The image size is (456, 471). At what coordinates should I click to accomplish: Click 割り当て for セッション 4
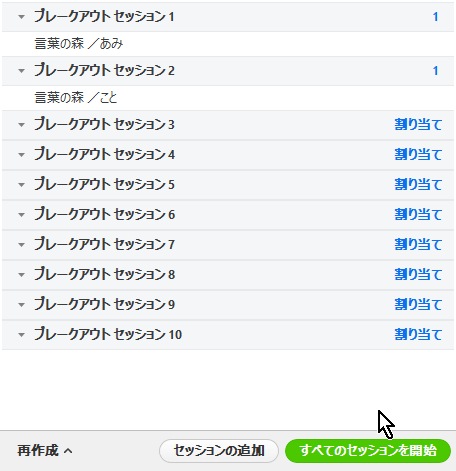pyautogui.click(x=418, y=155)
